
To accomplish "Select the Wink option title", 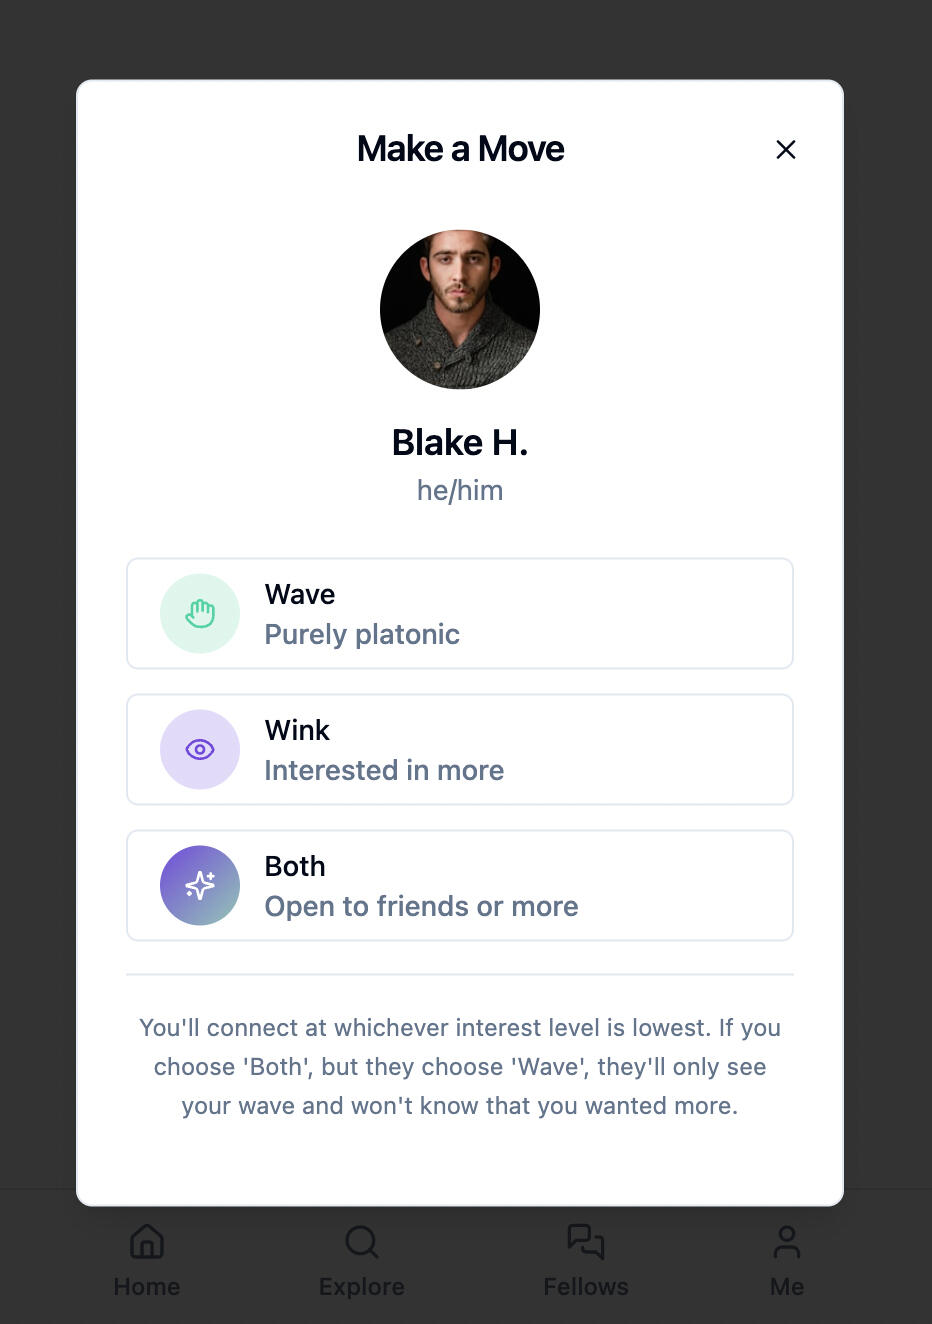I will pos(297,730).
